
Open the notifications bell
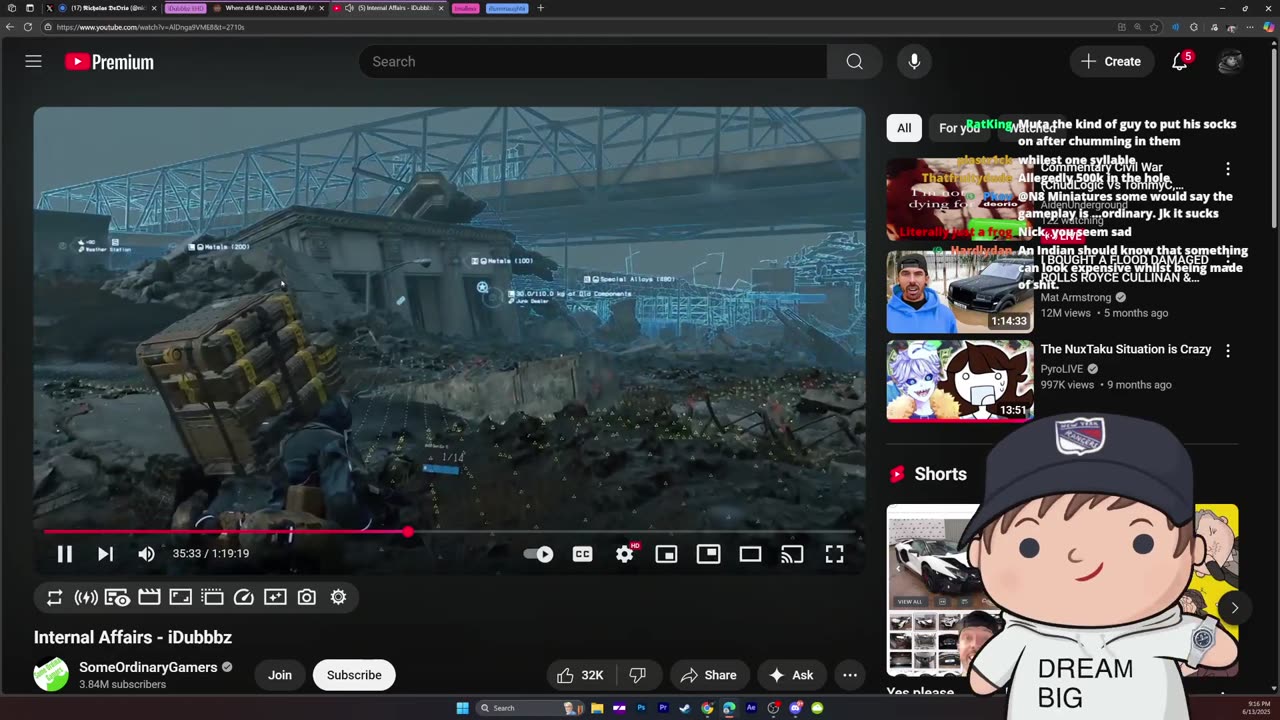pyautogui.click(x=1180, y=61)
